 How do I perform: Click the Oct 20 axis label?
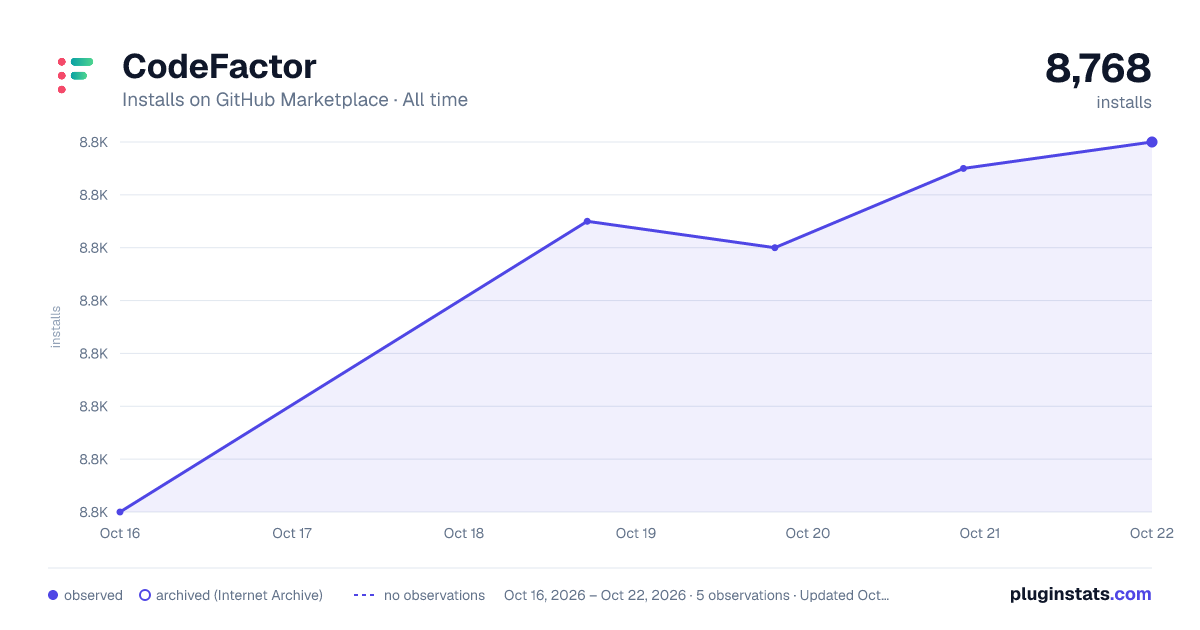807,533
